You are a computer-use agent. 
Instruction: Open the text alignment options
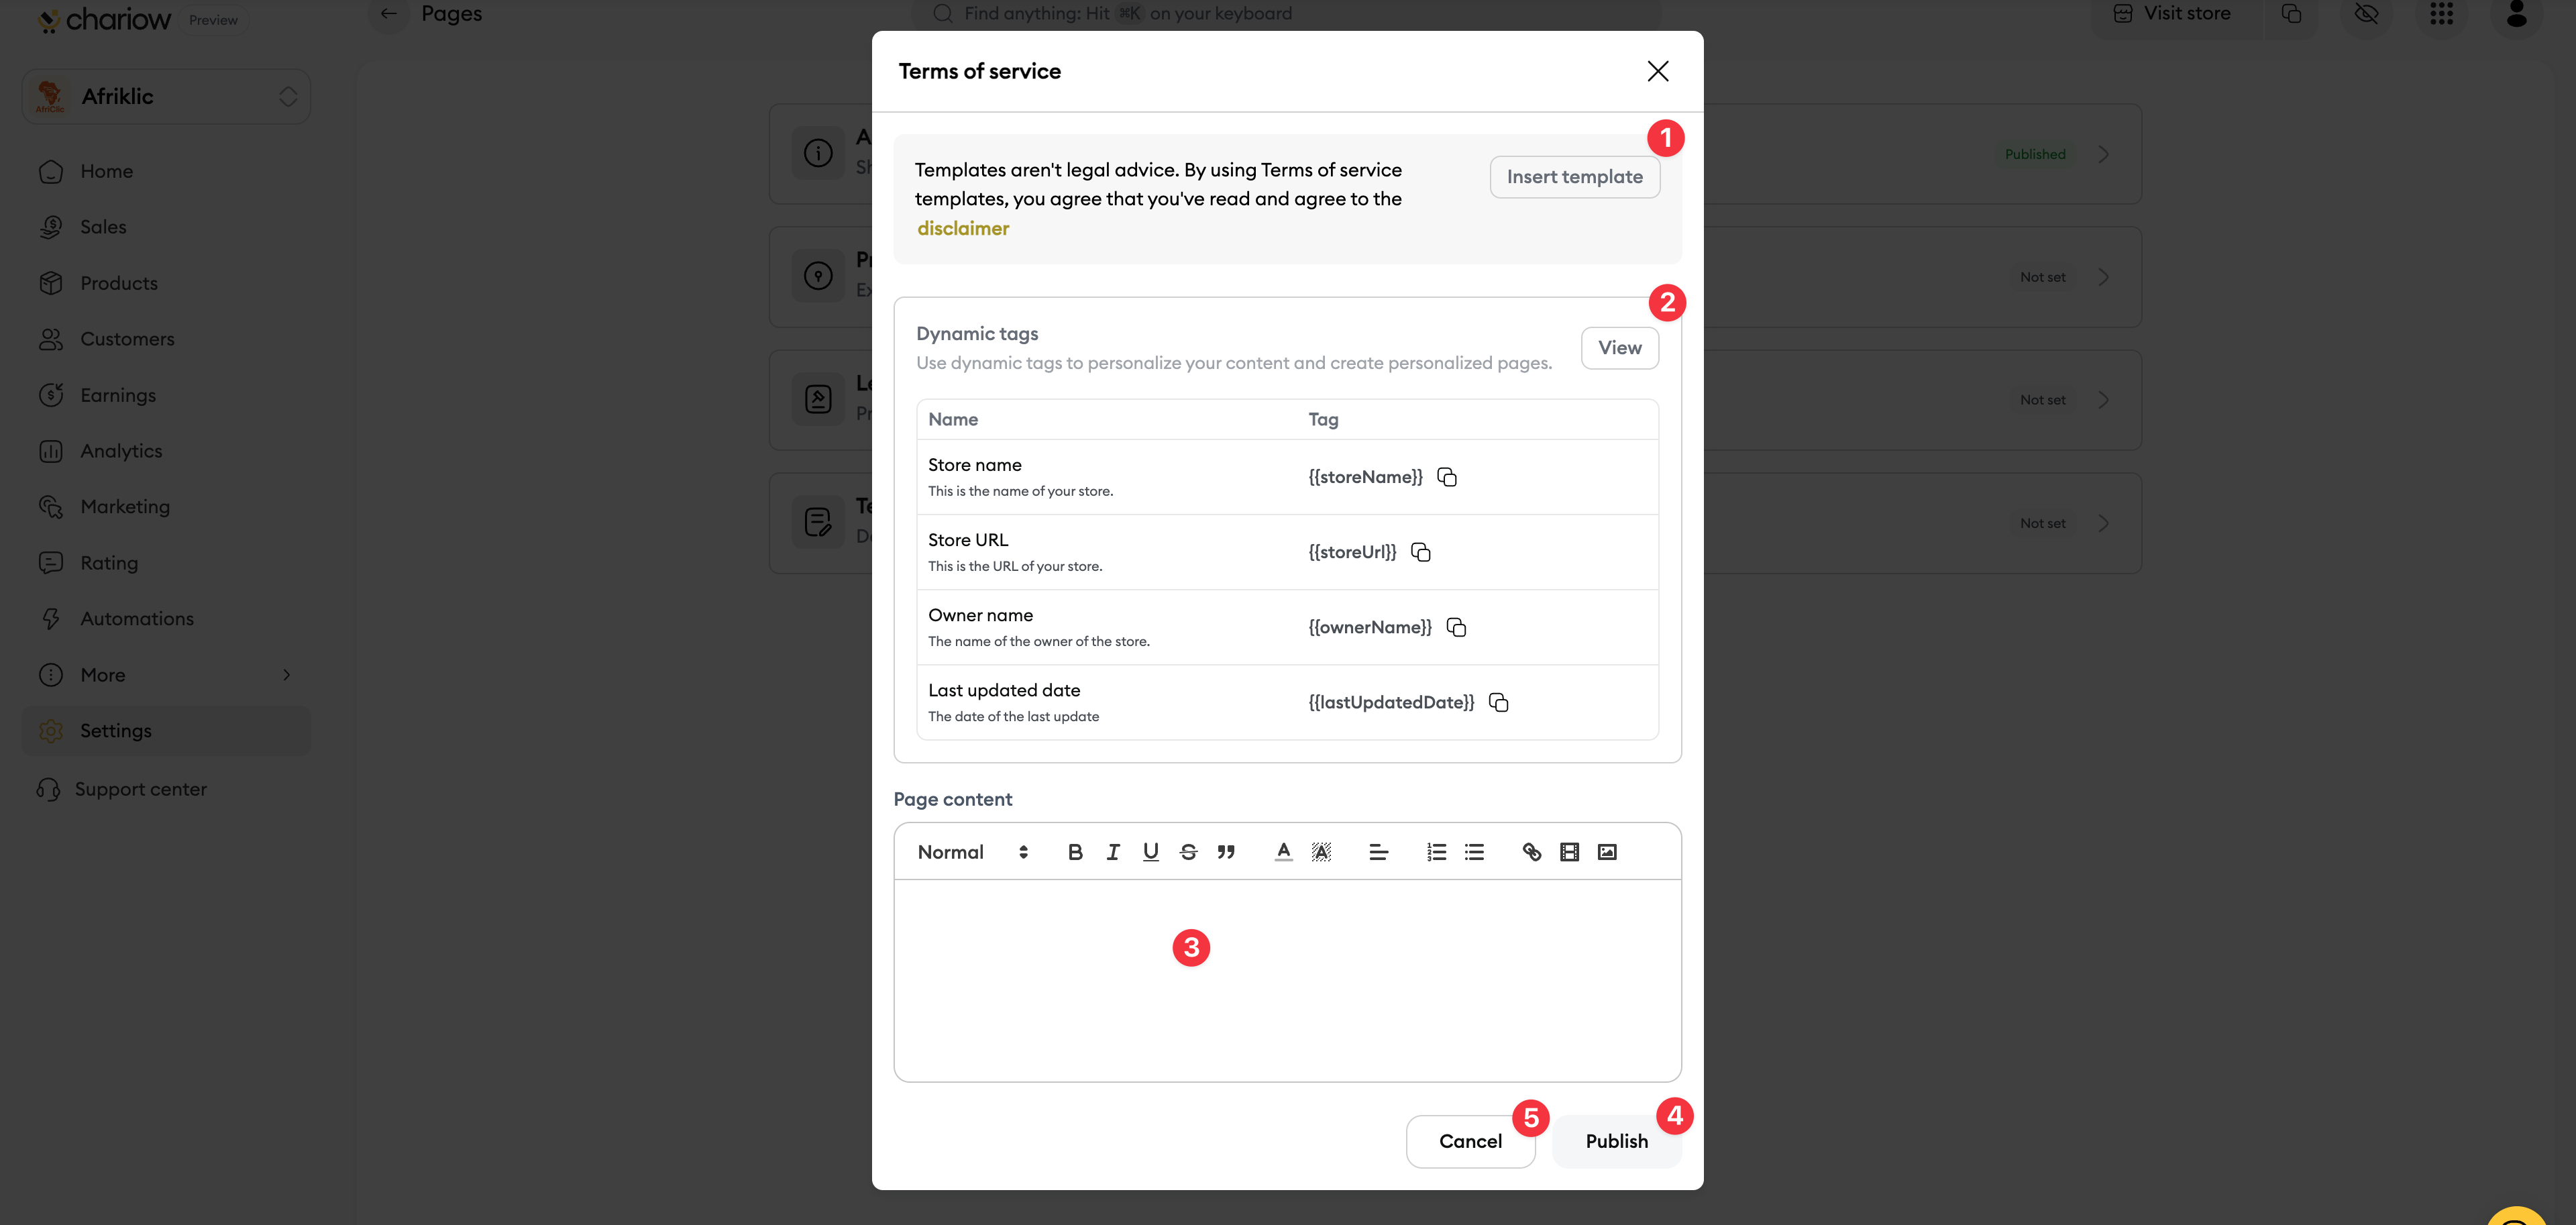pos(1378,852)
